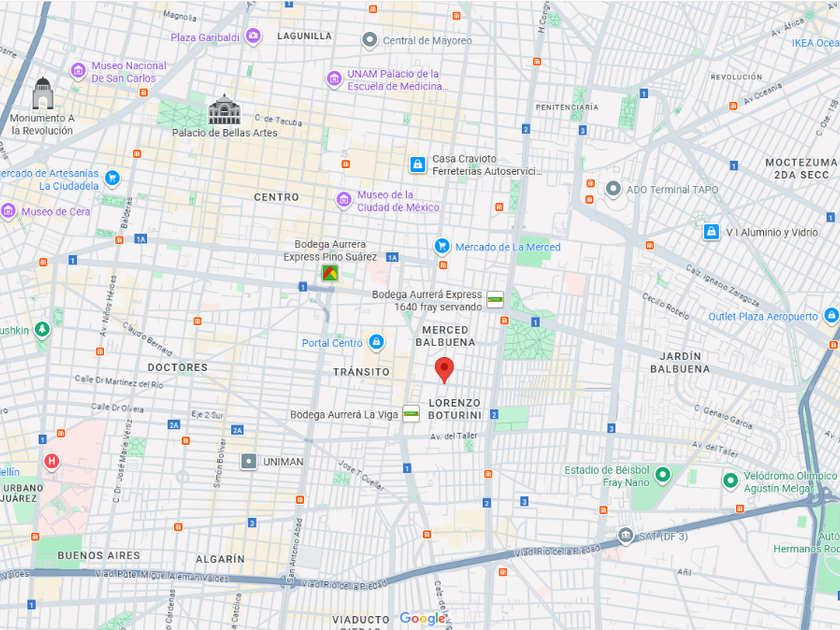Click Monumento A la Revolución landmark icon

pos(43,93)
